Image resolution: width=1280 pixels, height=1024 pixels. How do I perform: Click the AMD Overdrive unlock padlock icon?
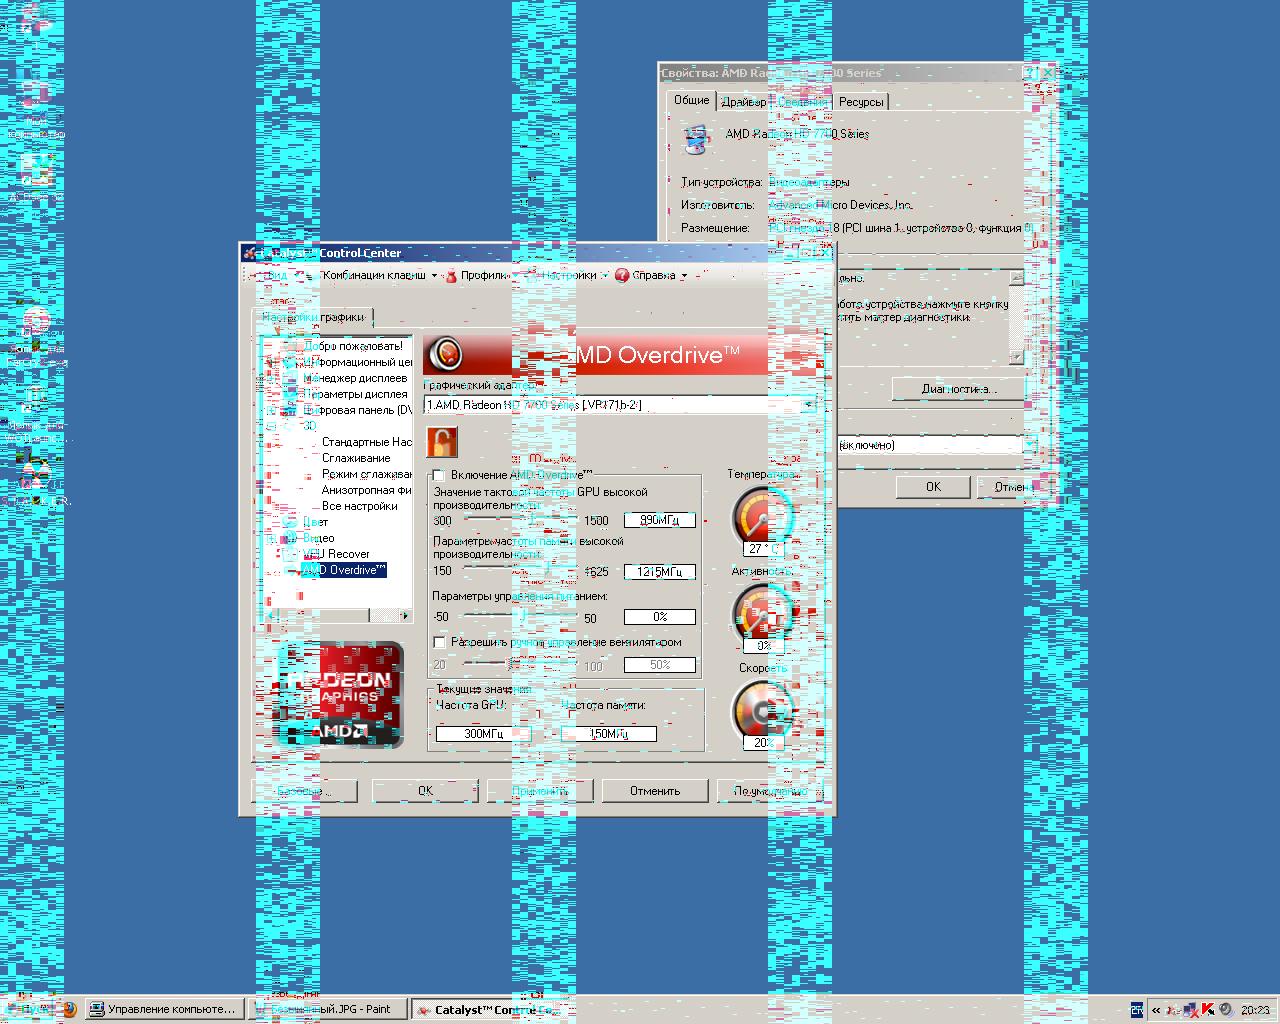point(441,441)
